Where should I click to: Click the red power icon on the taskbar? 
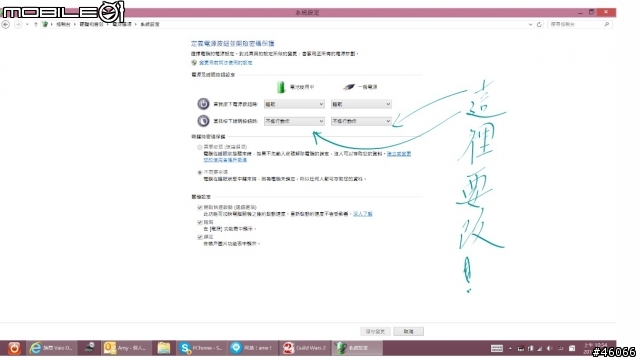pos(14,348)
